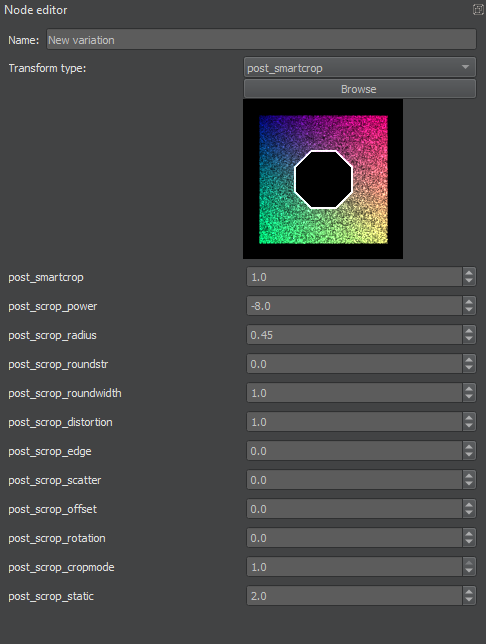Increase post_scrop_scatter with up arrow
The width and height of the screenshot is (486, 644).
point(469,476)
